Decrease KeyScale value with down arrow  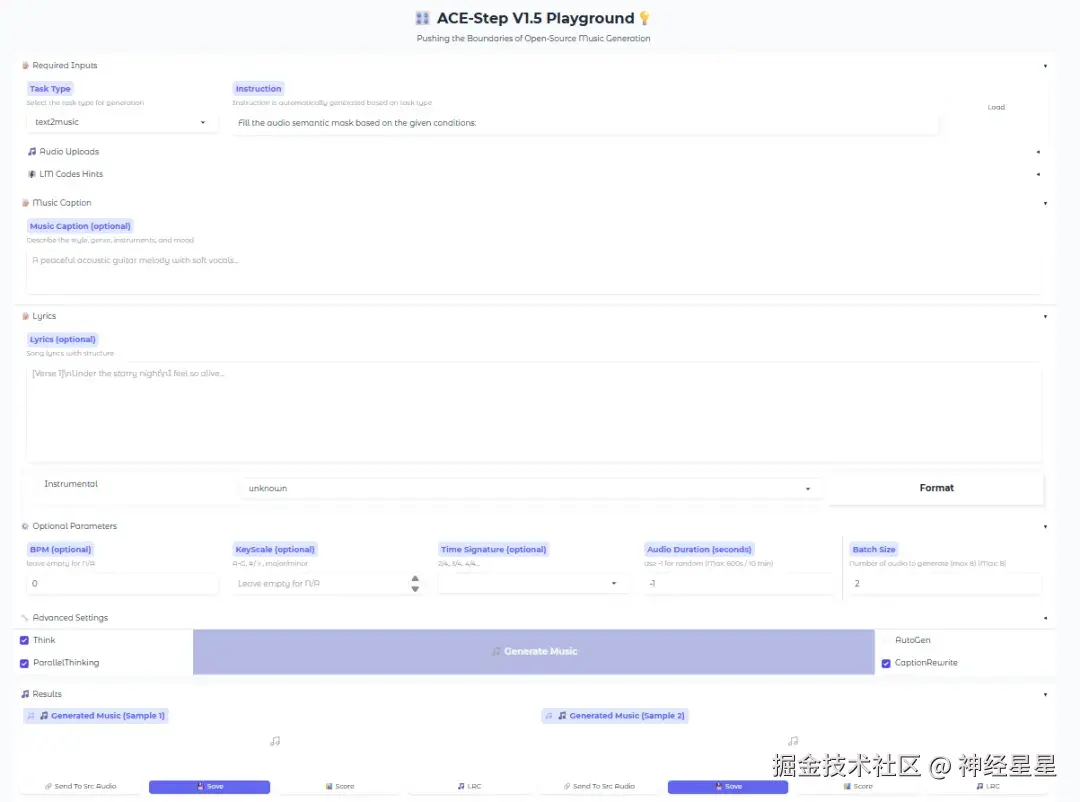(x=415, y=589)
